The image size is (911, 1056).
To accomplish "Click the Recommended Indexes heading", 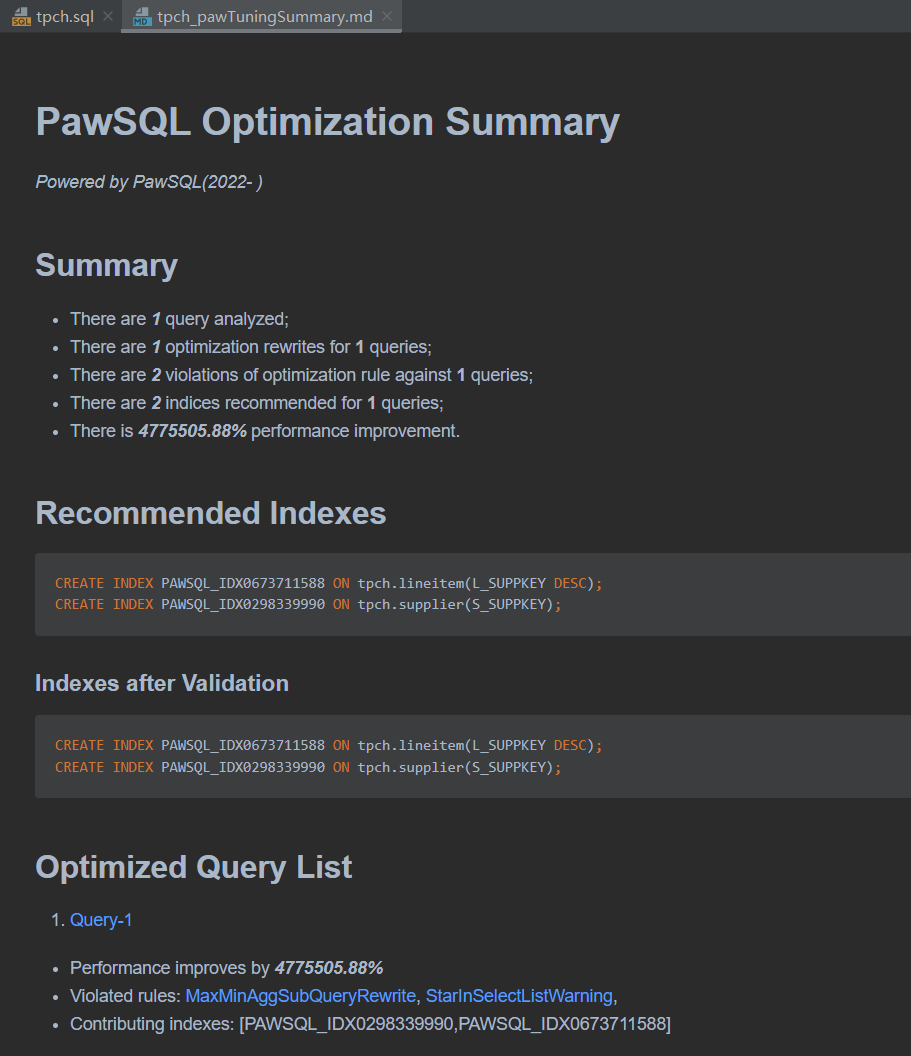I will pyautogui.click(x=210, y=513).
